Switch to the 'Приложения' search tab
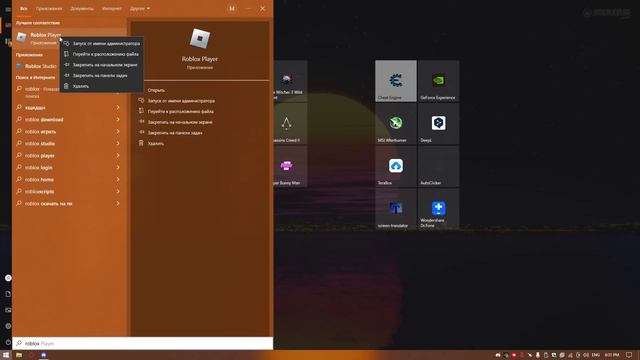This screenshot has width=640, height=360. [x=49, y=8]
